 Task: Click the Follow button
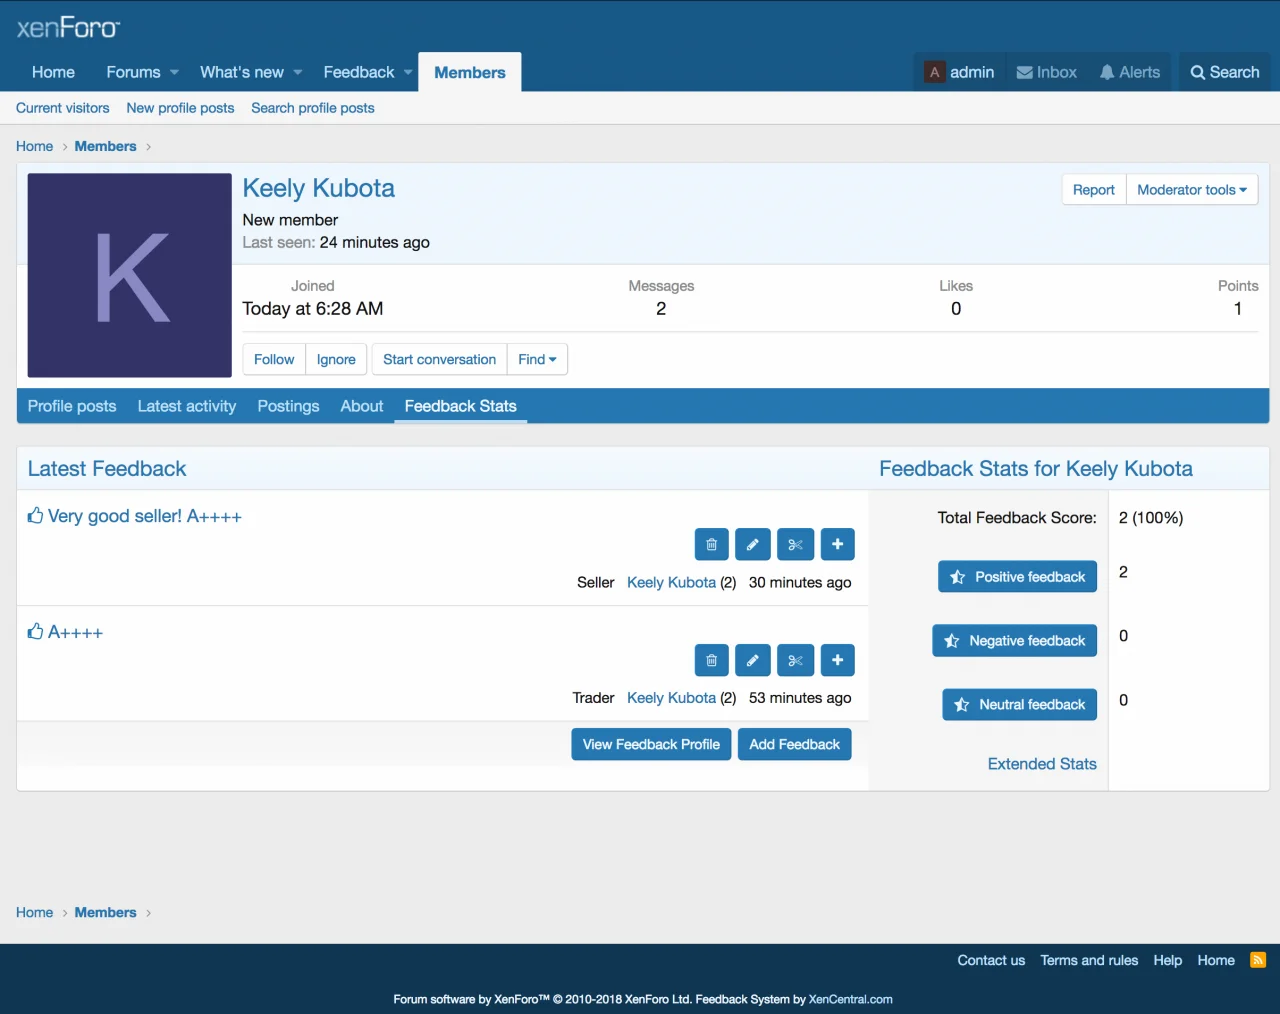(x=274, y=360)
